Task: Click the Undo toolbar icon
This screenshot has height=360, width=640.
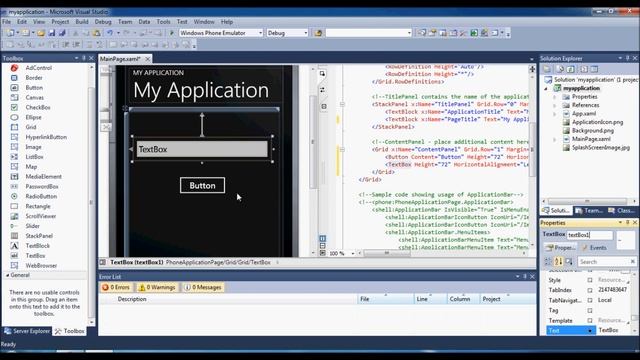Action: tap(110, 33)
